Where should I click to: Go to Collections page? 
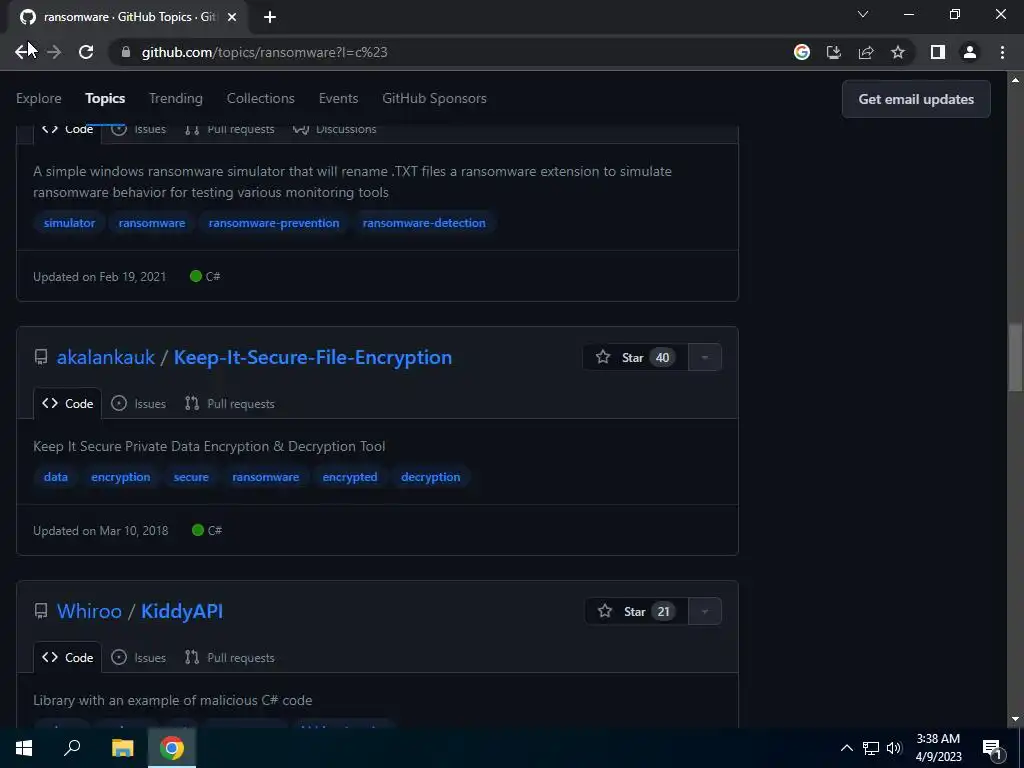[261, 98]
